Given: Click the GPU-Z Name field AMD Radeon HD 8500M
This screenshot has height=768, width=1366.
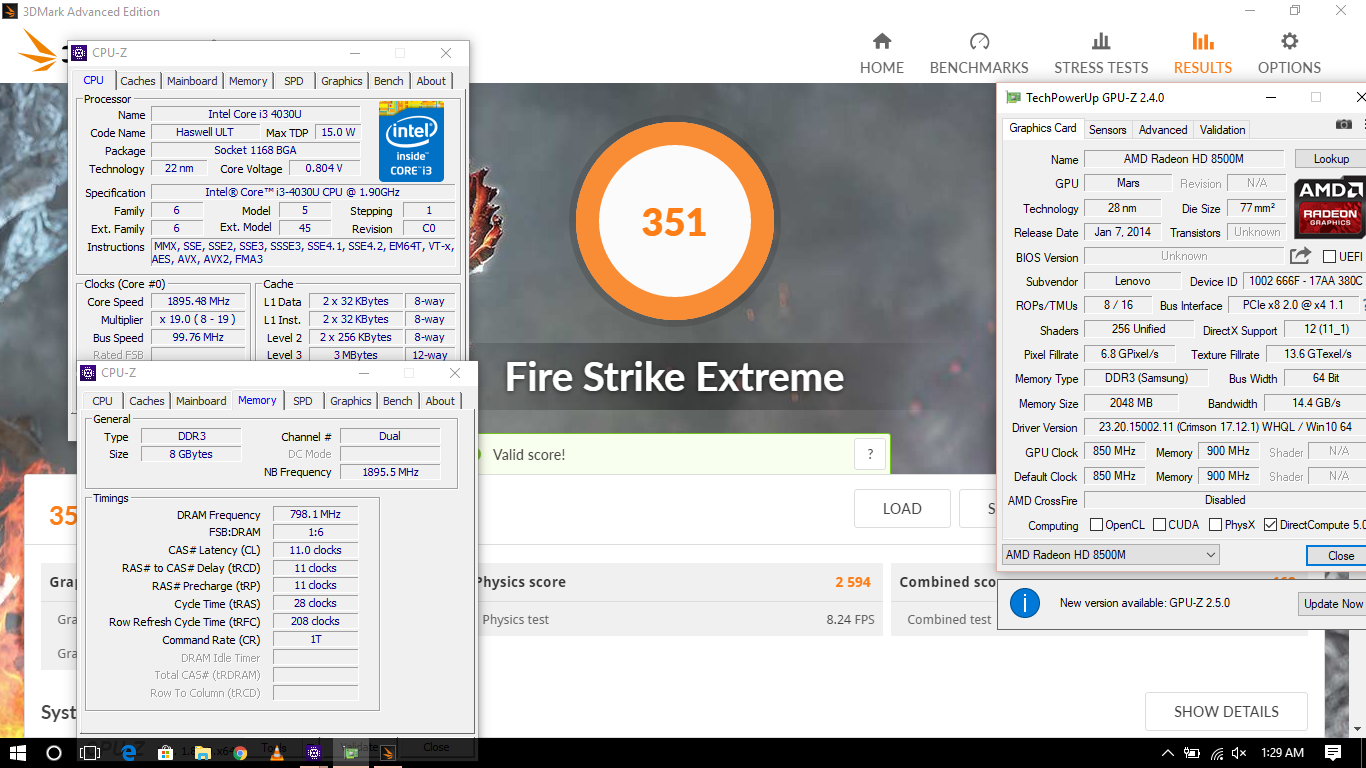Looking at the screenshot, I should click(x=1183, y=159).
